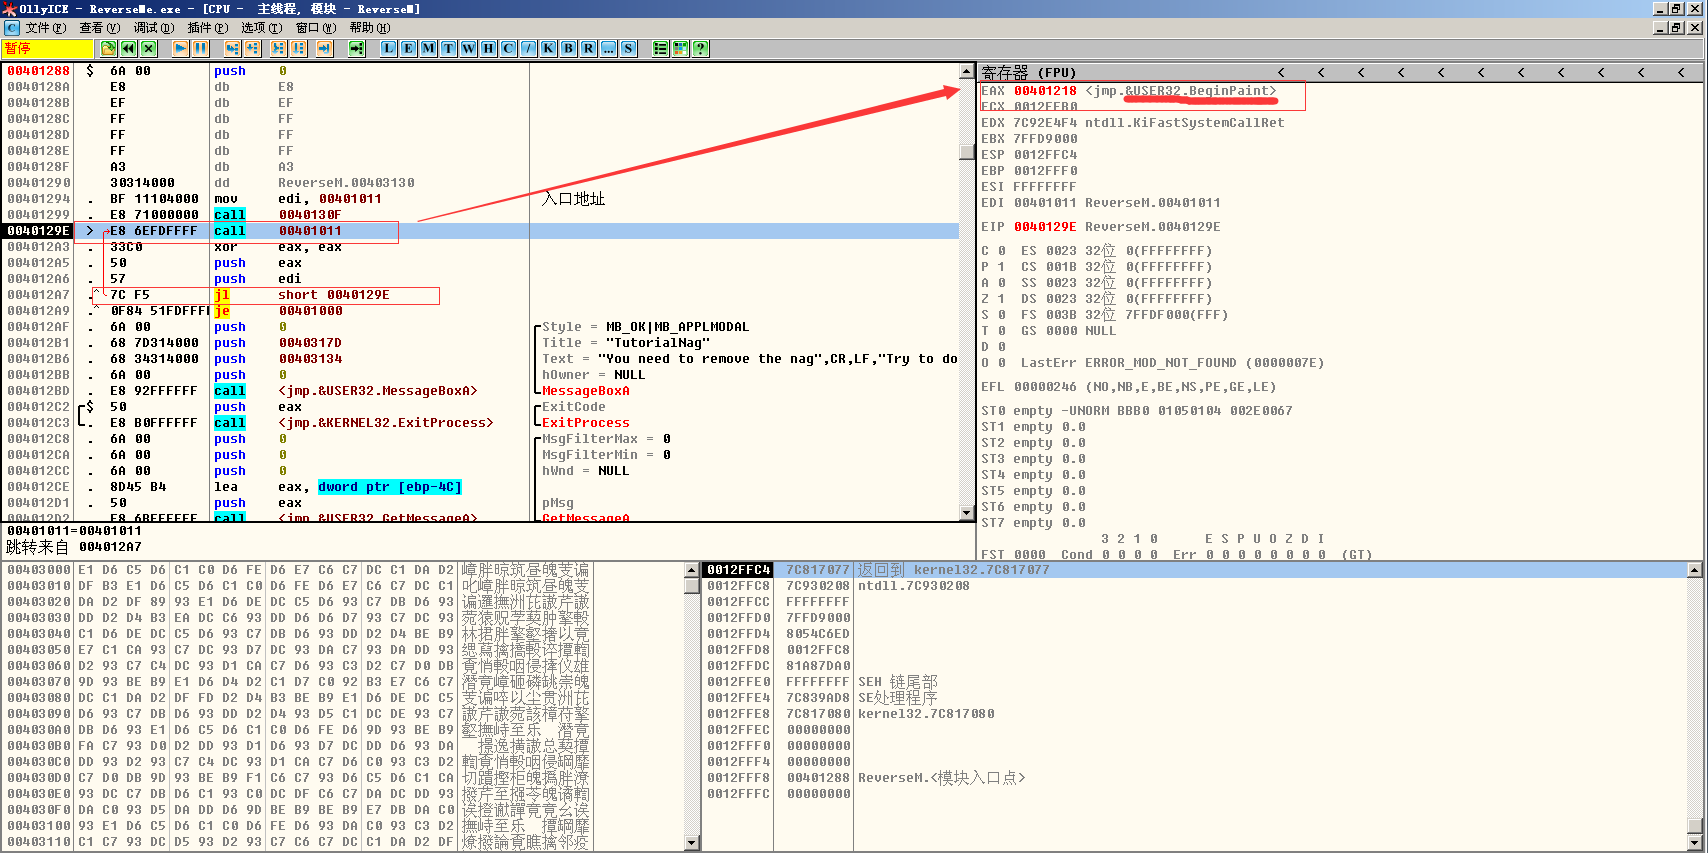Toggle the C flag value in registers
This screenshot has width=1708, height=853.
(x=1002, y=251)
